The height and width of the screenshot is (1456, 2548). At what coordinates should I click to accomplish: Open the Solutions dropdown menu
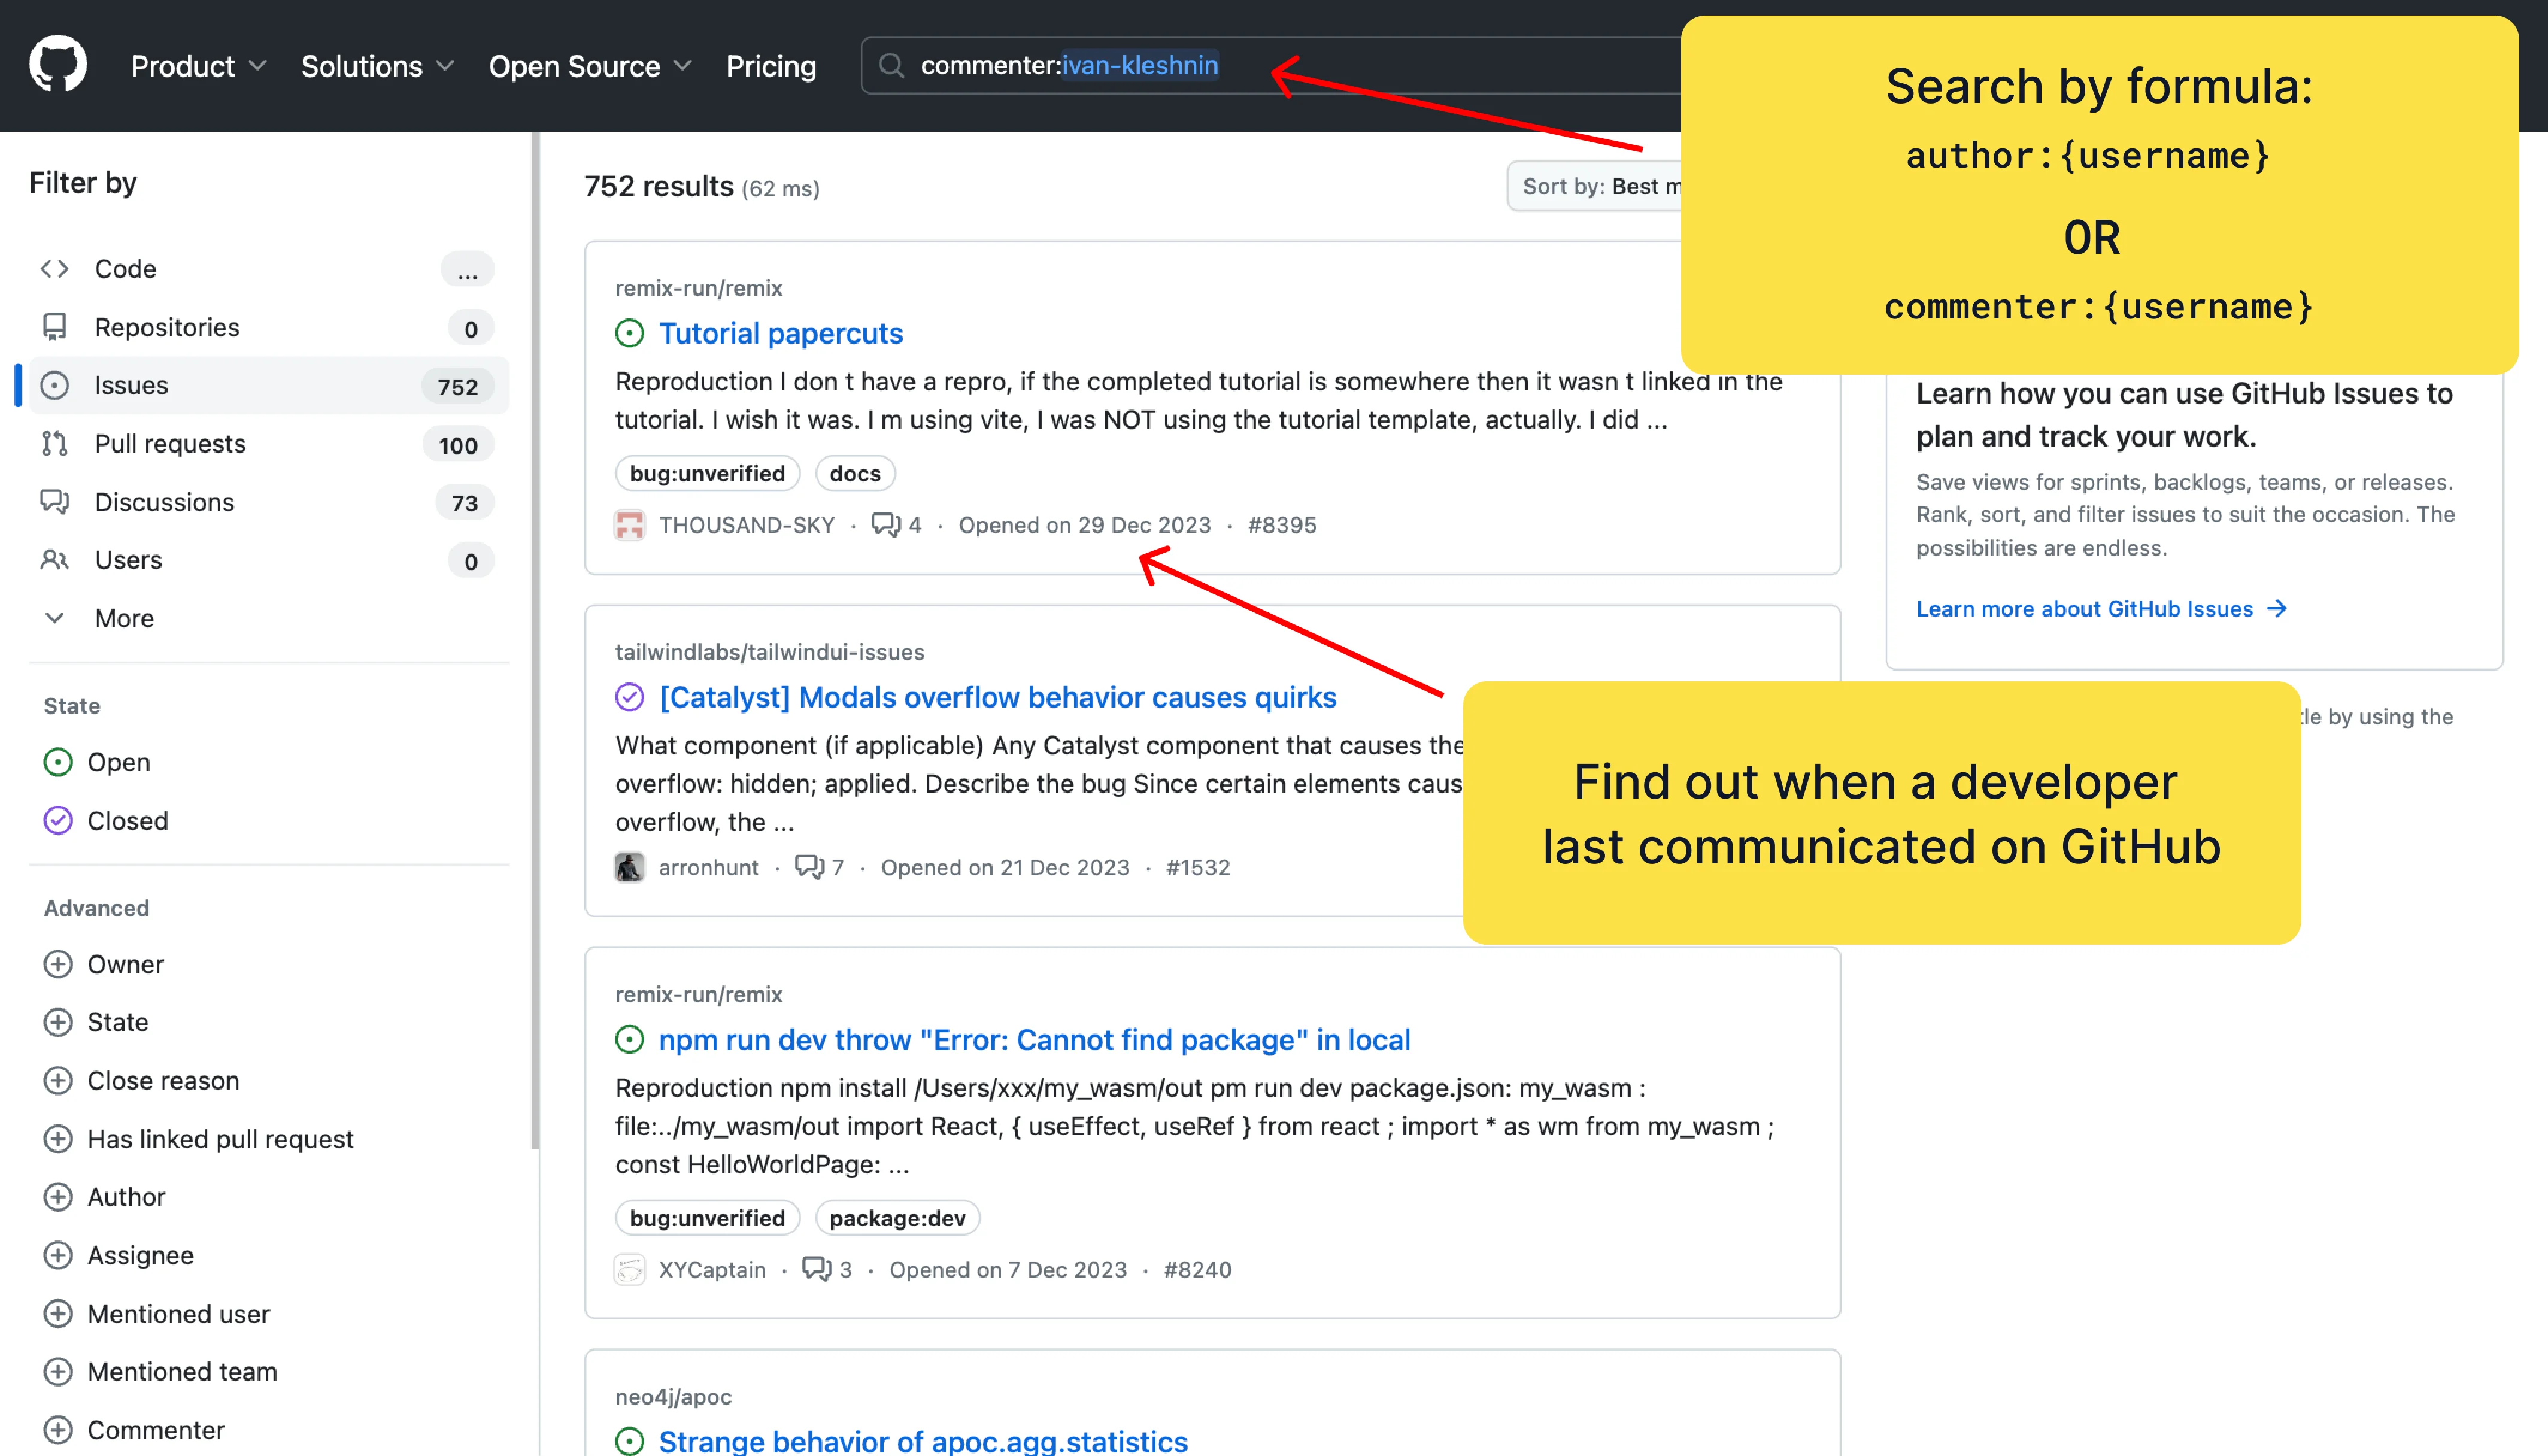pyautogui.click(x=377, y=66)
